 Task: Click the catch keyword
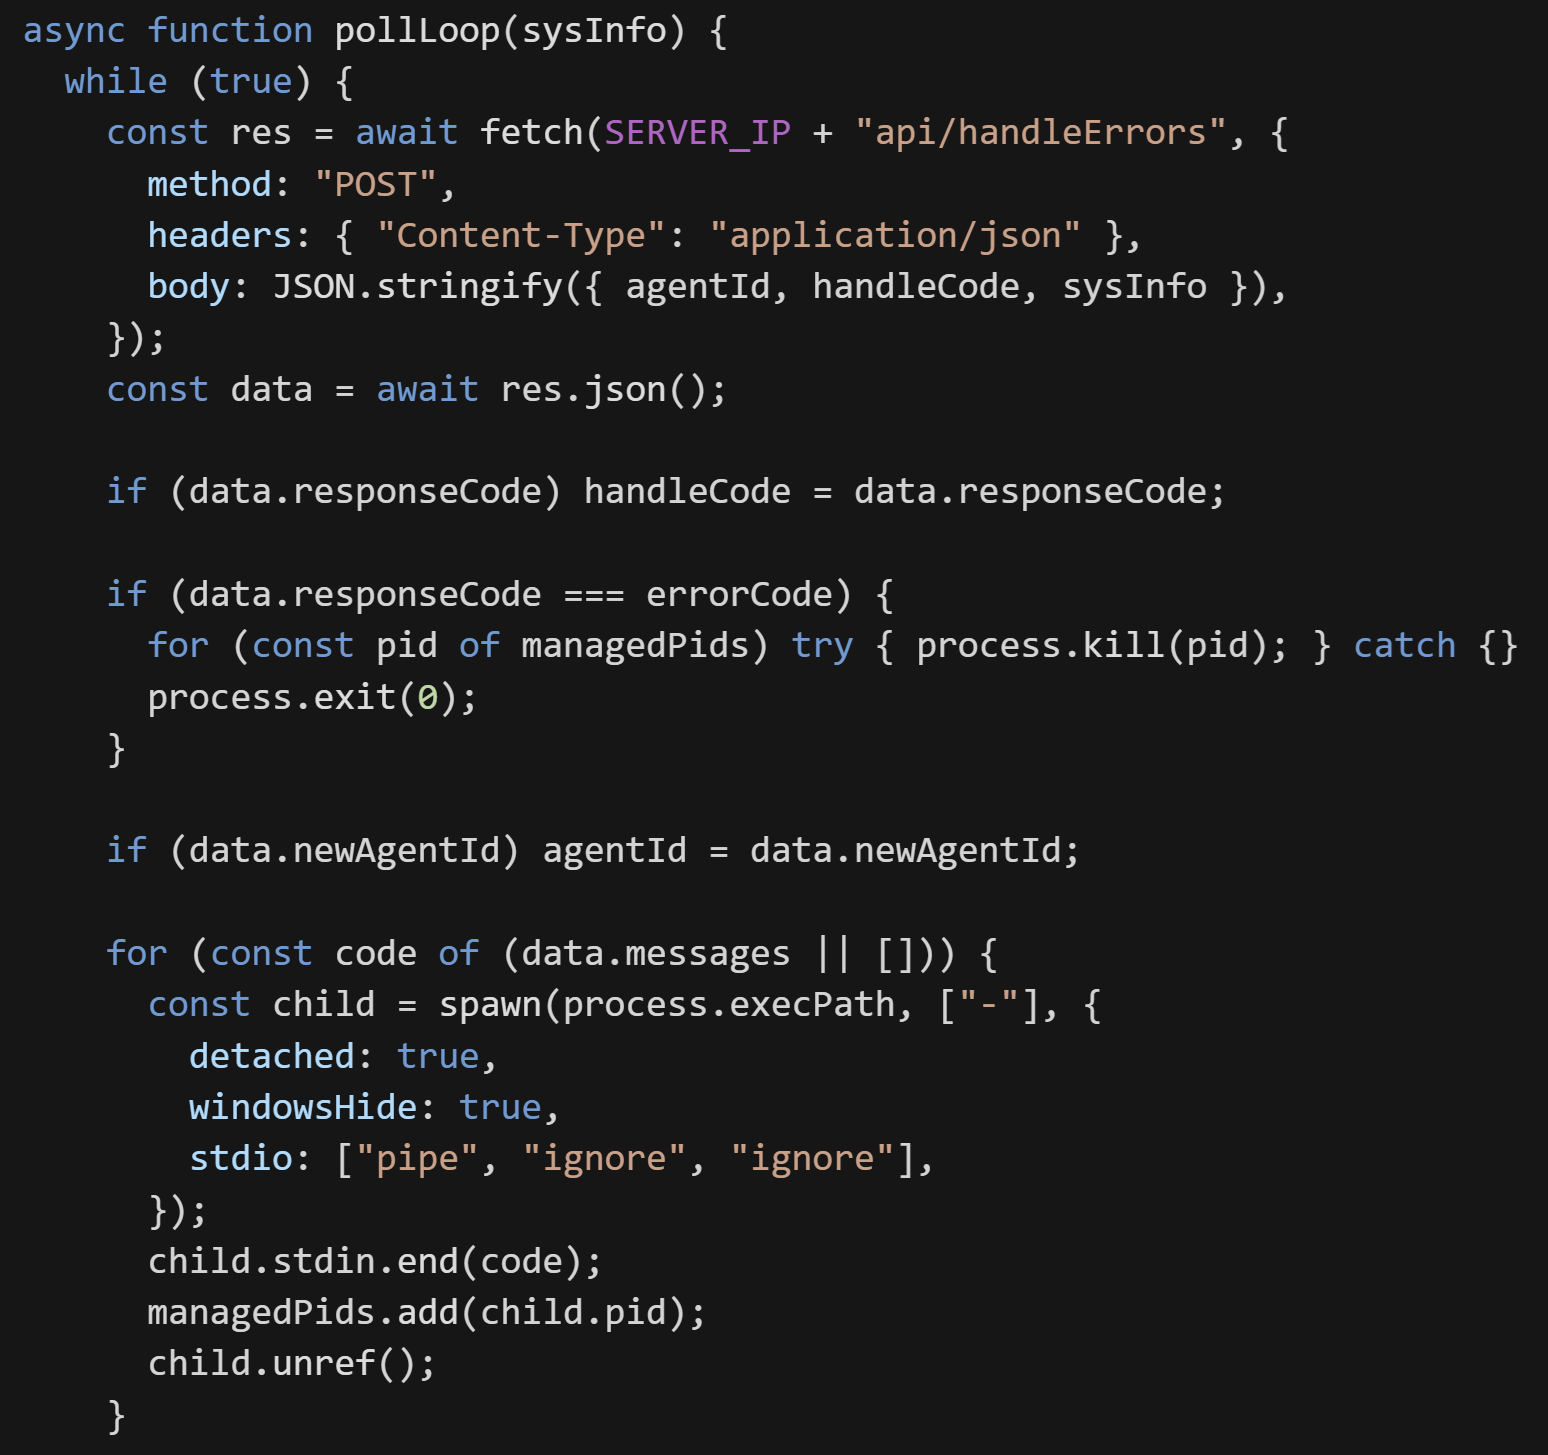click(1404, 646)
